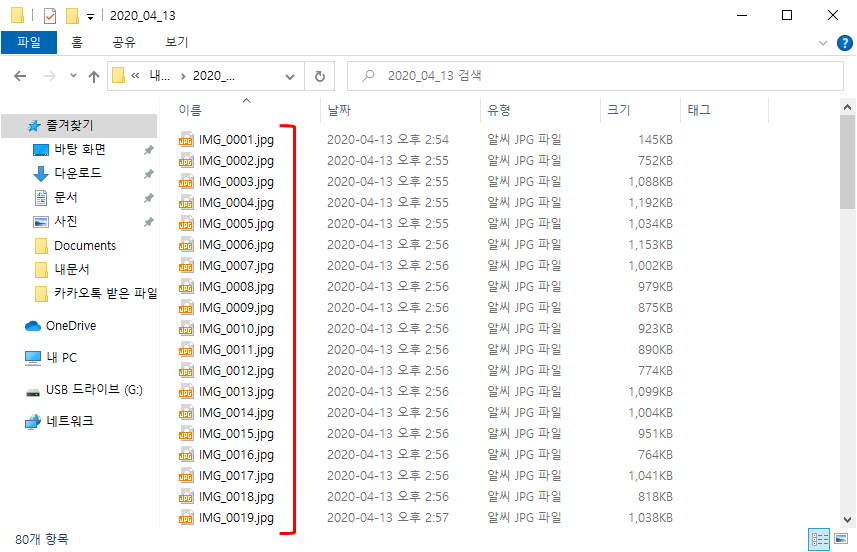The image size is (857, 552).
Task: Click the pin icon next to 바탕 화면
Action: tap(148, 150)
